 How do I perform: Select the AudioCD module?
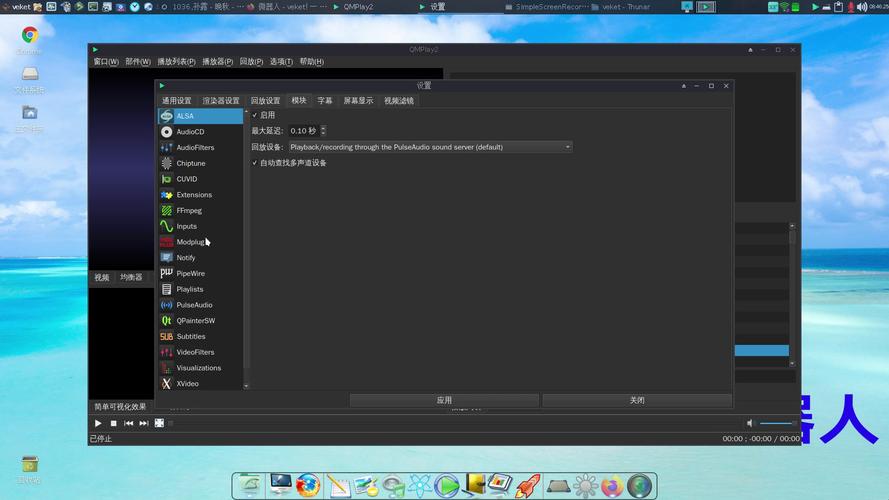click(201, 132)
